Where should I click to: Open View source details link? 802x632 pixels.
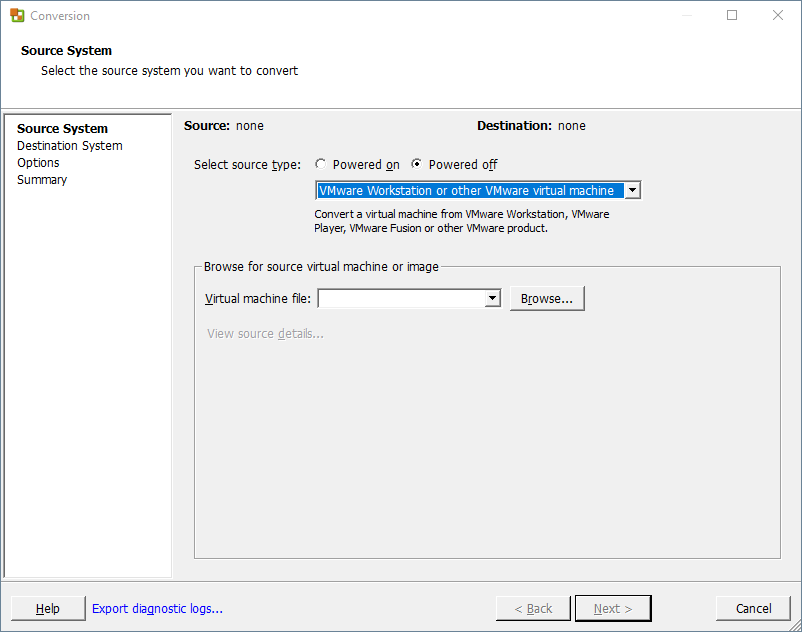(x=265, y=334)
